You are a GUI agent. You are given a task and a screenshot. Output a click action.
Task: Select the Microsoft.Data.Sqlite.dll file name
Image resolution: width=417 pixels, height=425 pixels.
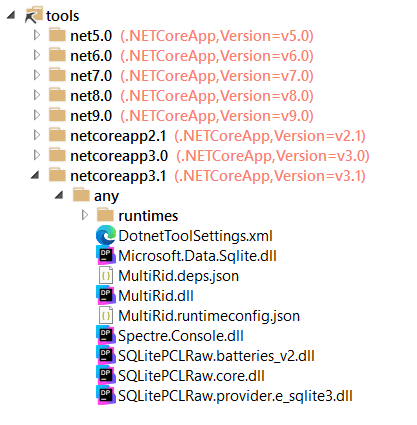[197, 256]
